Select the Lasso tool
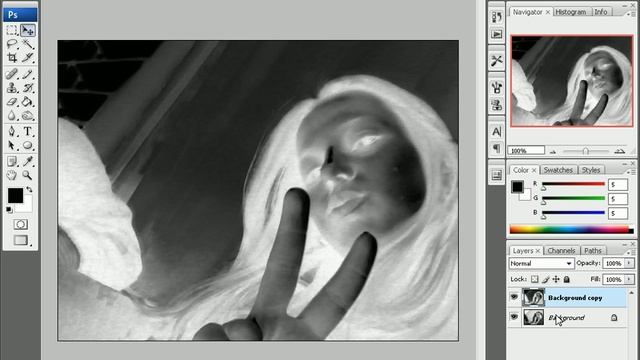This screenshot has width=640, height=360. (12, 44)
